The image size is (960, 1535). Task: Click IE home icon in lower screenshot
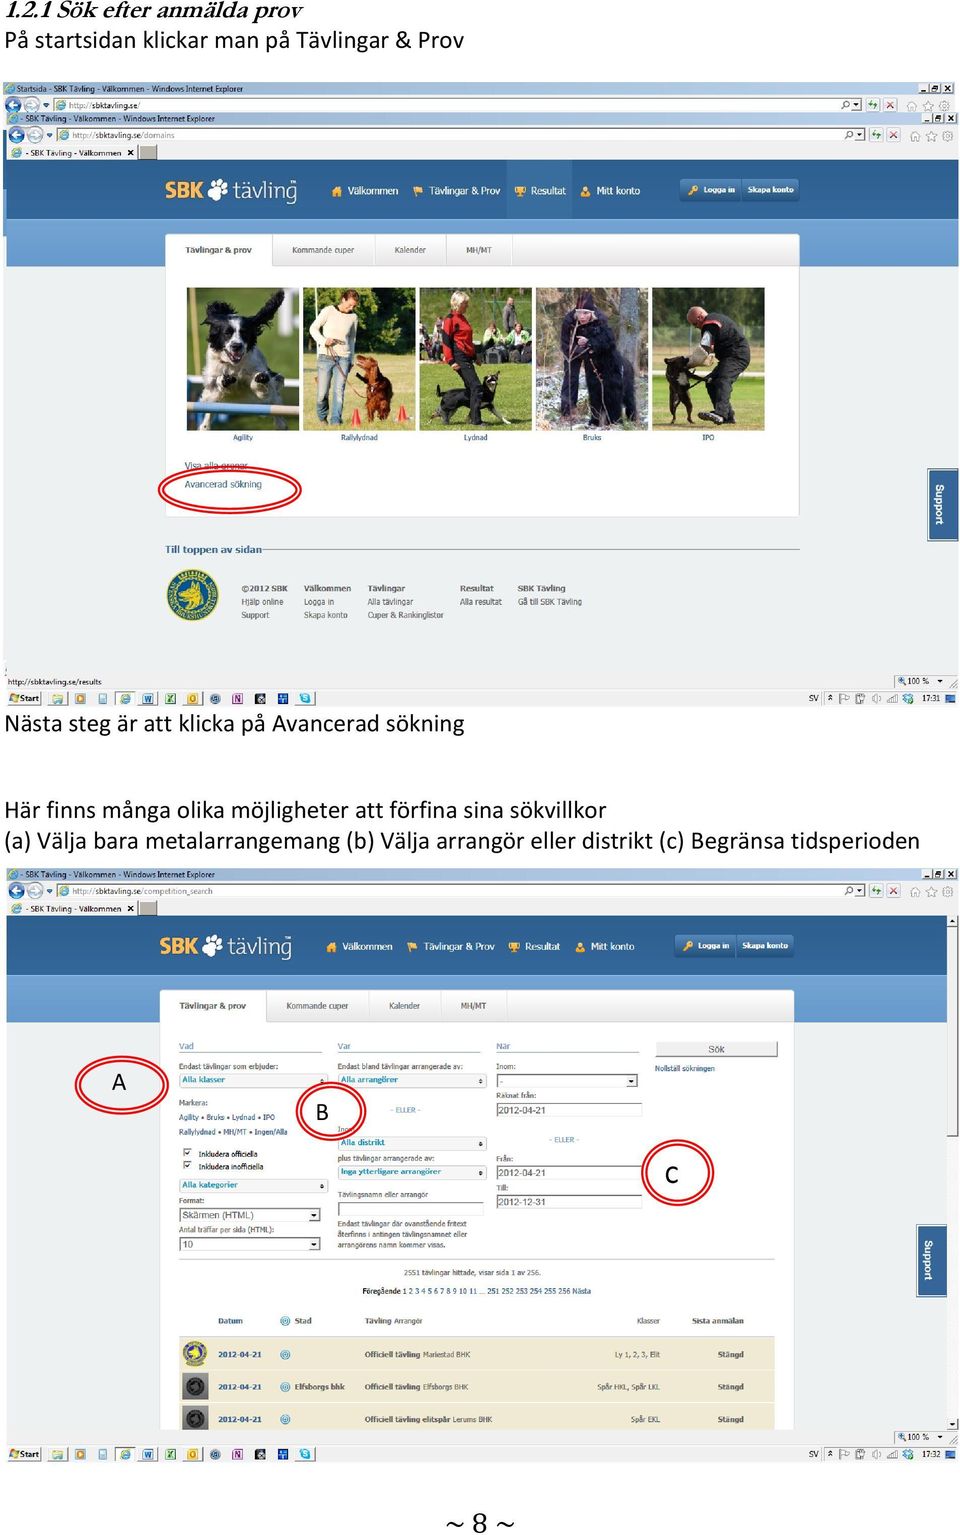(914, 892)
